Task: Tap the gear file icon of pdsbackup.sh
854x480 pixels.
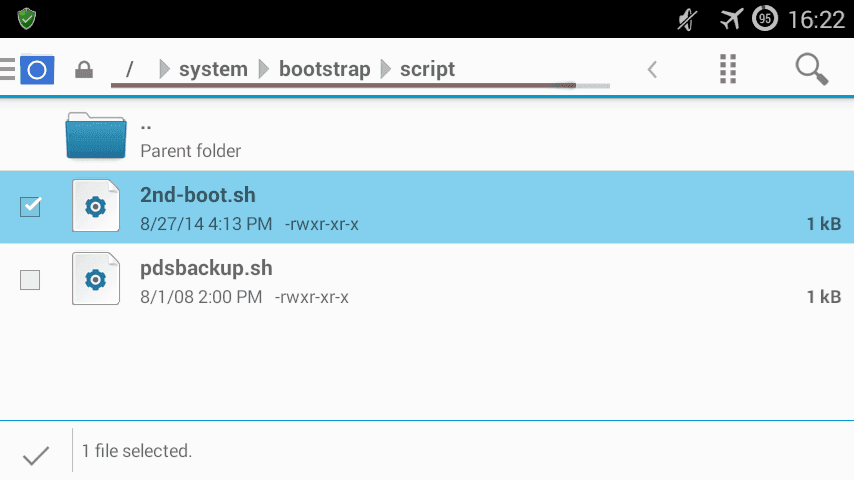Action: pos(96,278)
